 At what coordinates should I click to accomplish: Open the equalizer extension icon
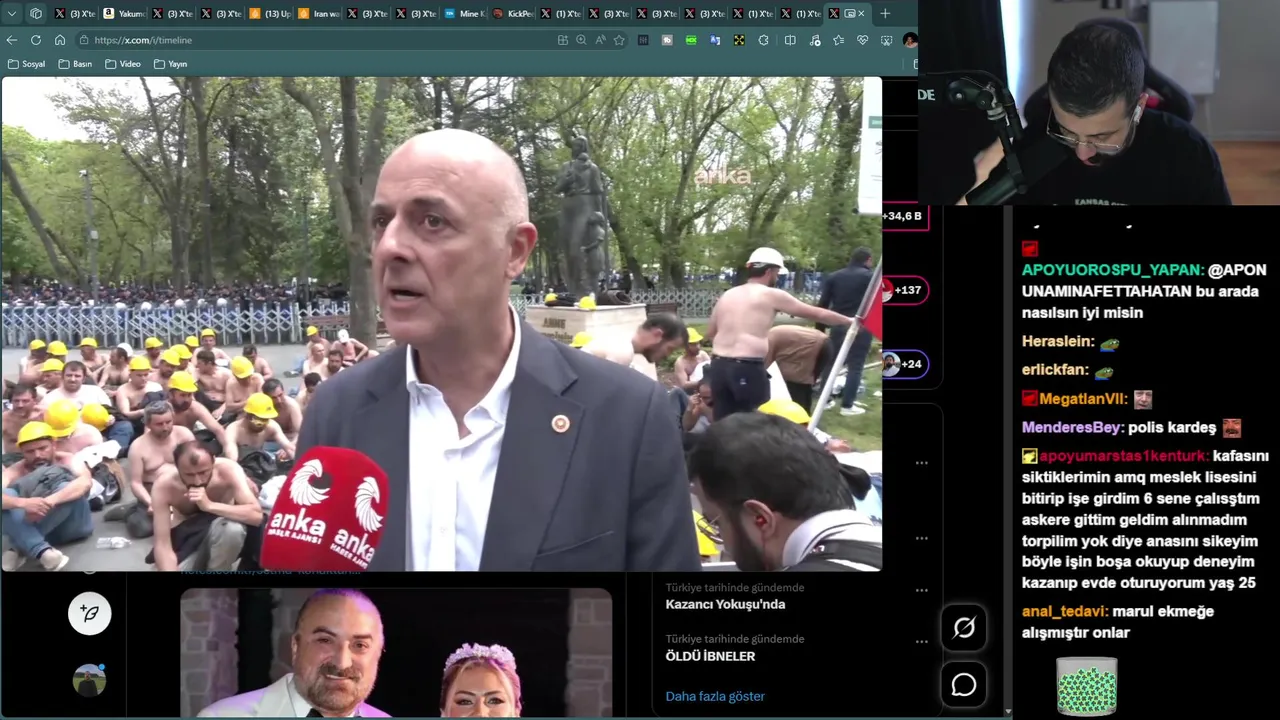[x=643, y=40]
